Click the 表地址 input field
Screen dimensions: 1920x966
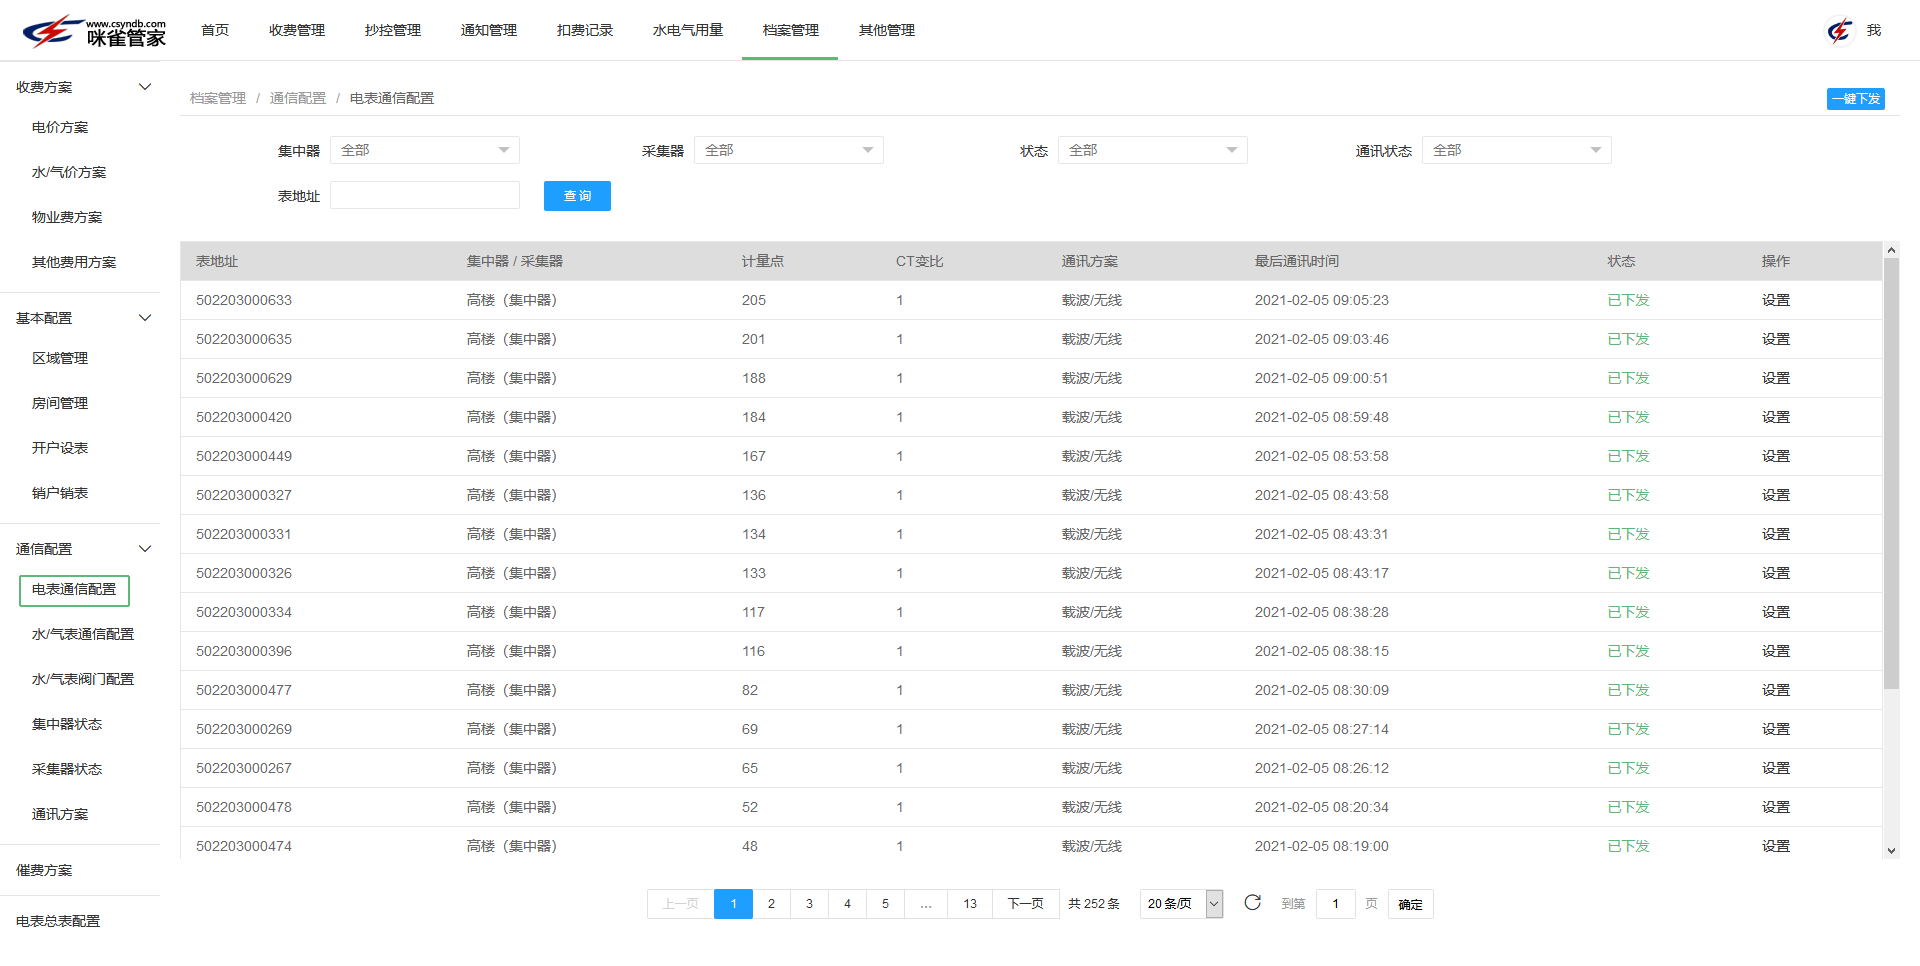(x=424, y=194)
